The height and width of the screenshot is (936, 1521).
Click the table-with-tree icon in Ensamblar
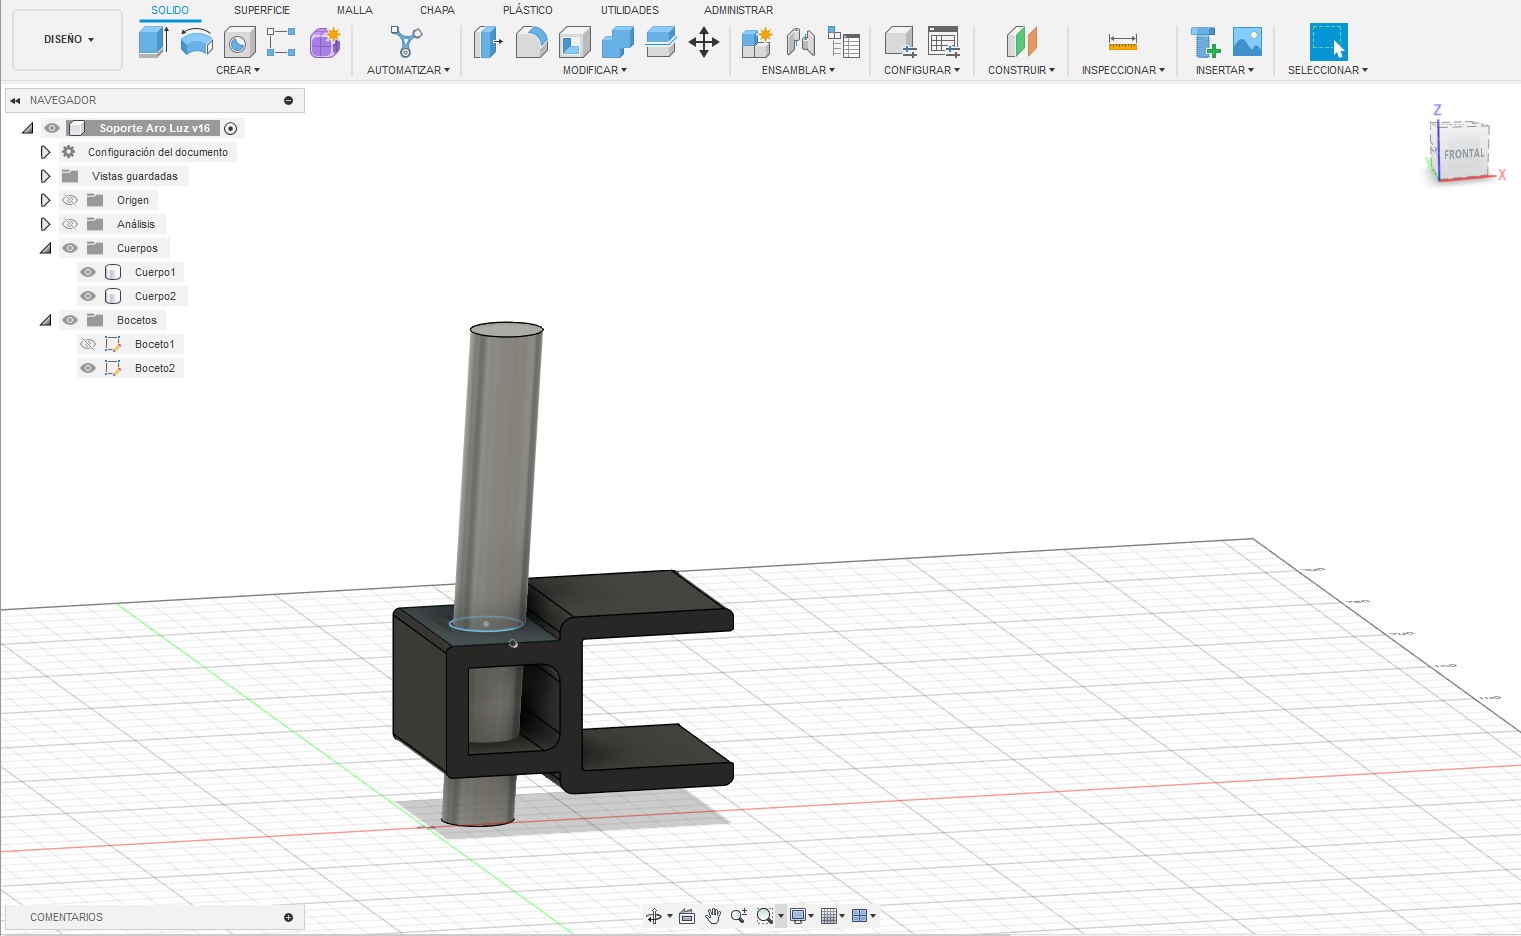point(844,42)
